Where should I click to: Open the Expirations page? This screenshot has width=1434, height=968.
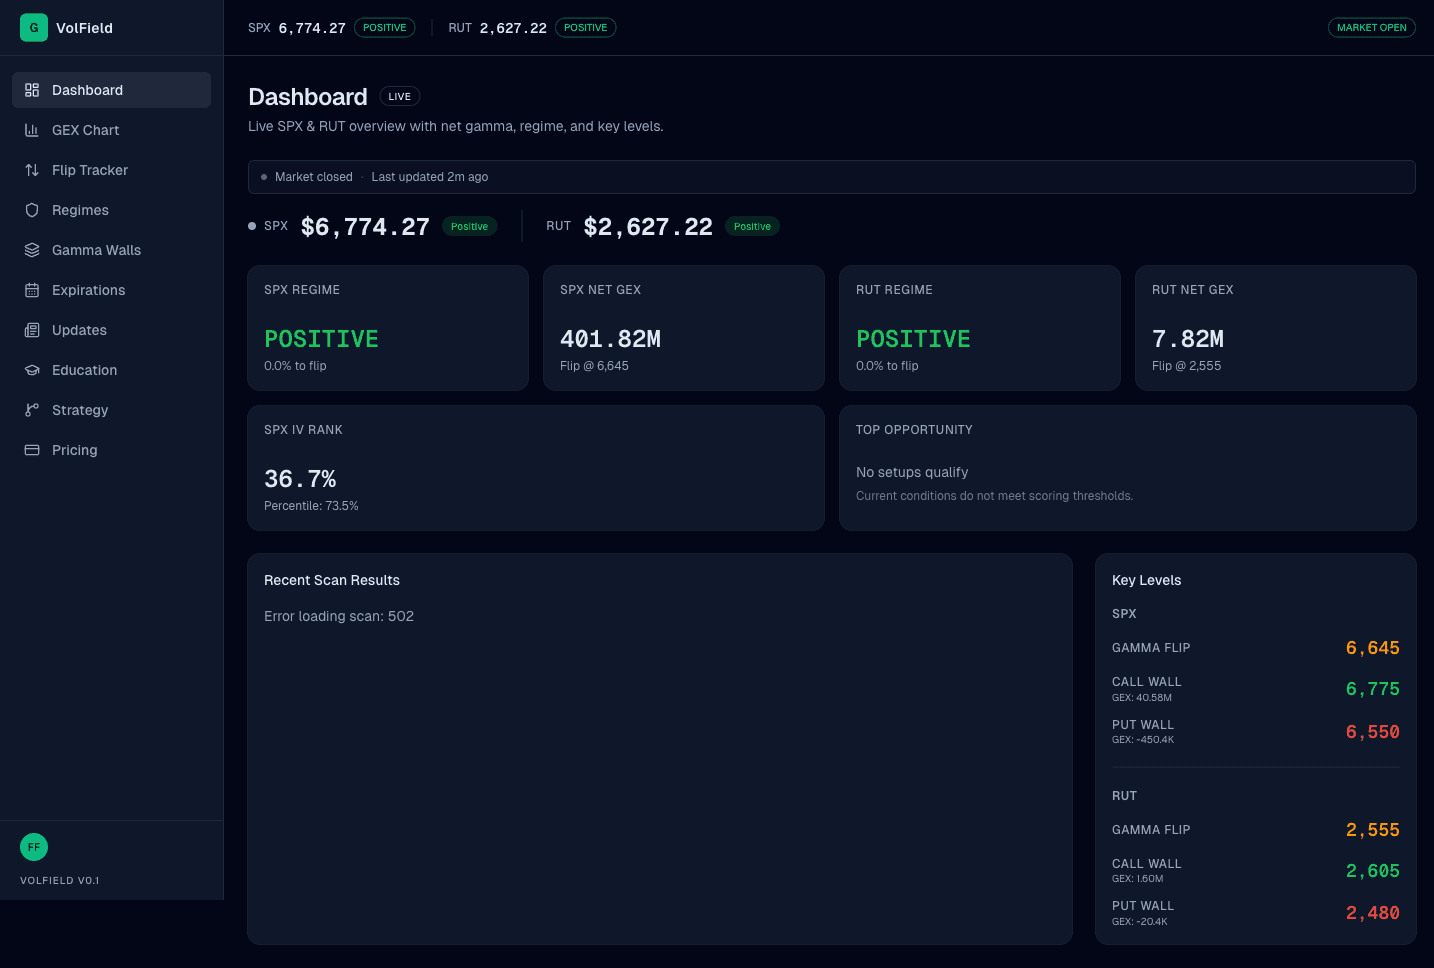[x=111, y=290]
